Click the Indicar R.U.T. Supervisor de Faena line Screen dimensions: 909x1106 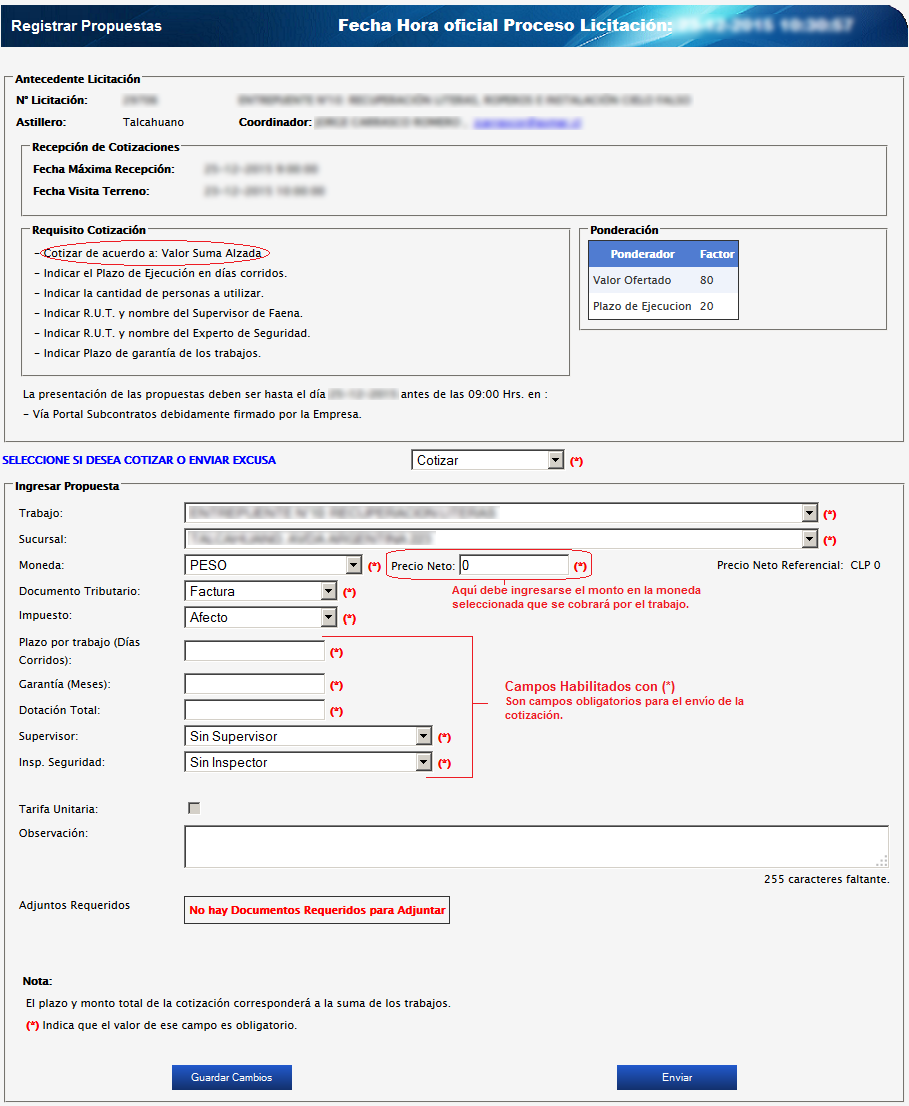point(169,313)
